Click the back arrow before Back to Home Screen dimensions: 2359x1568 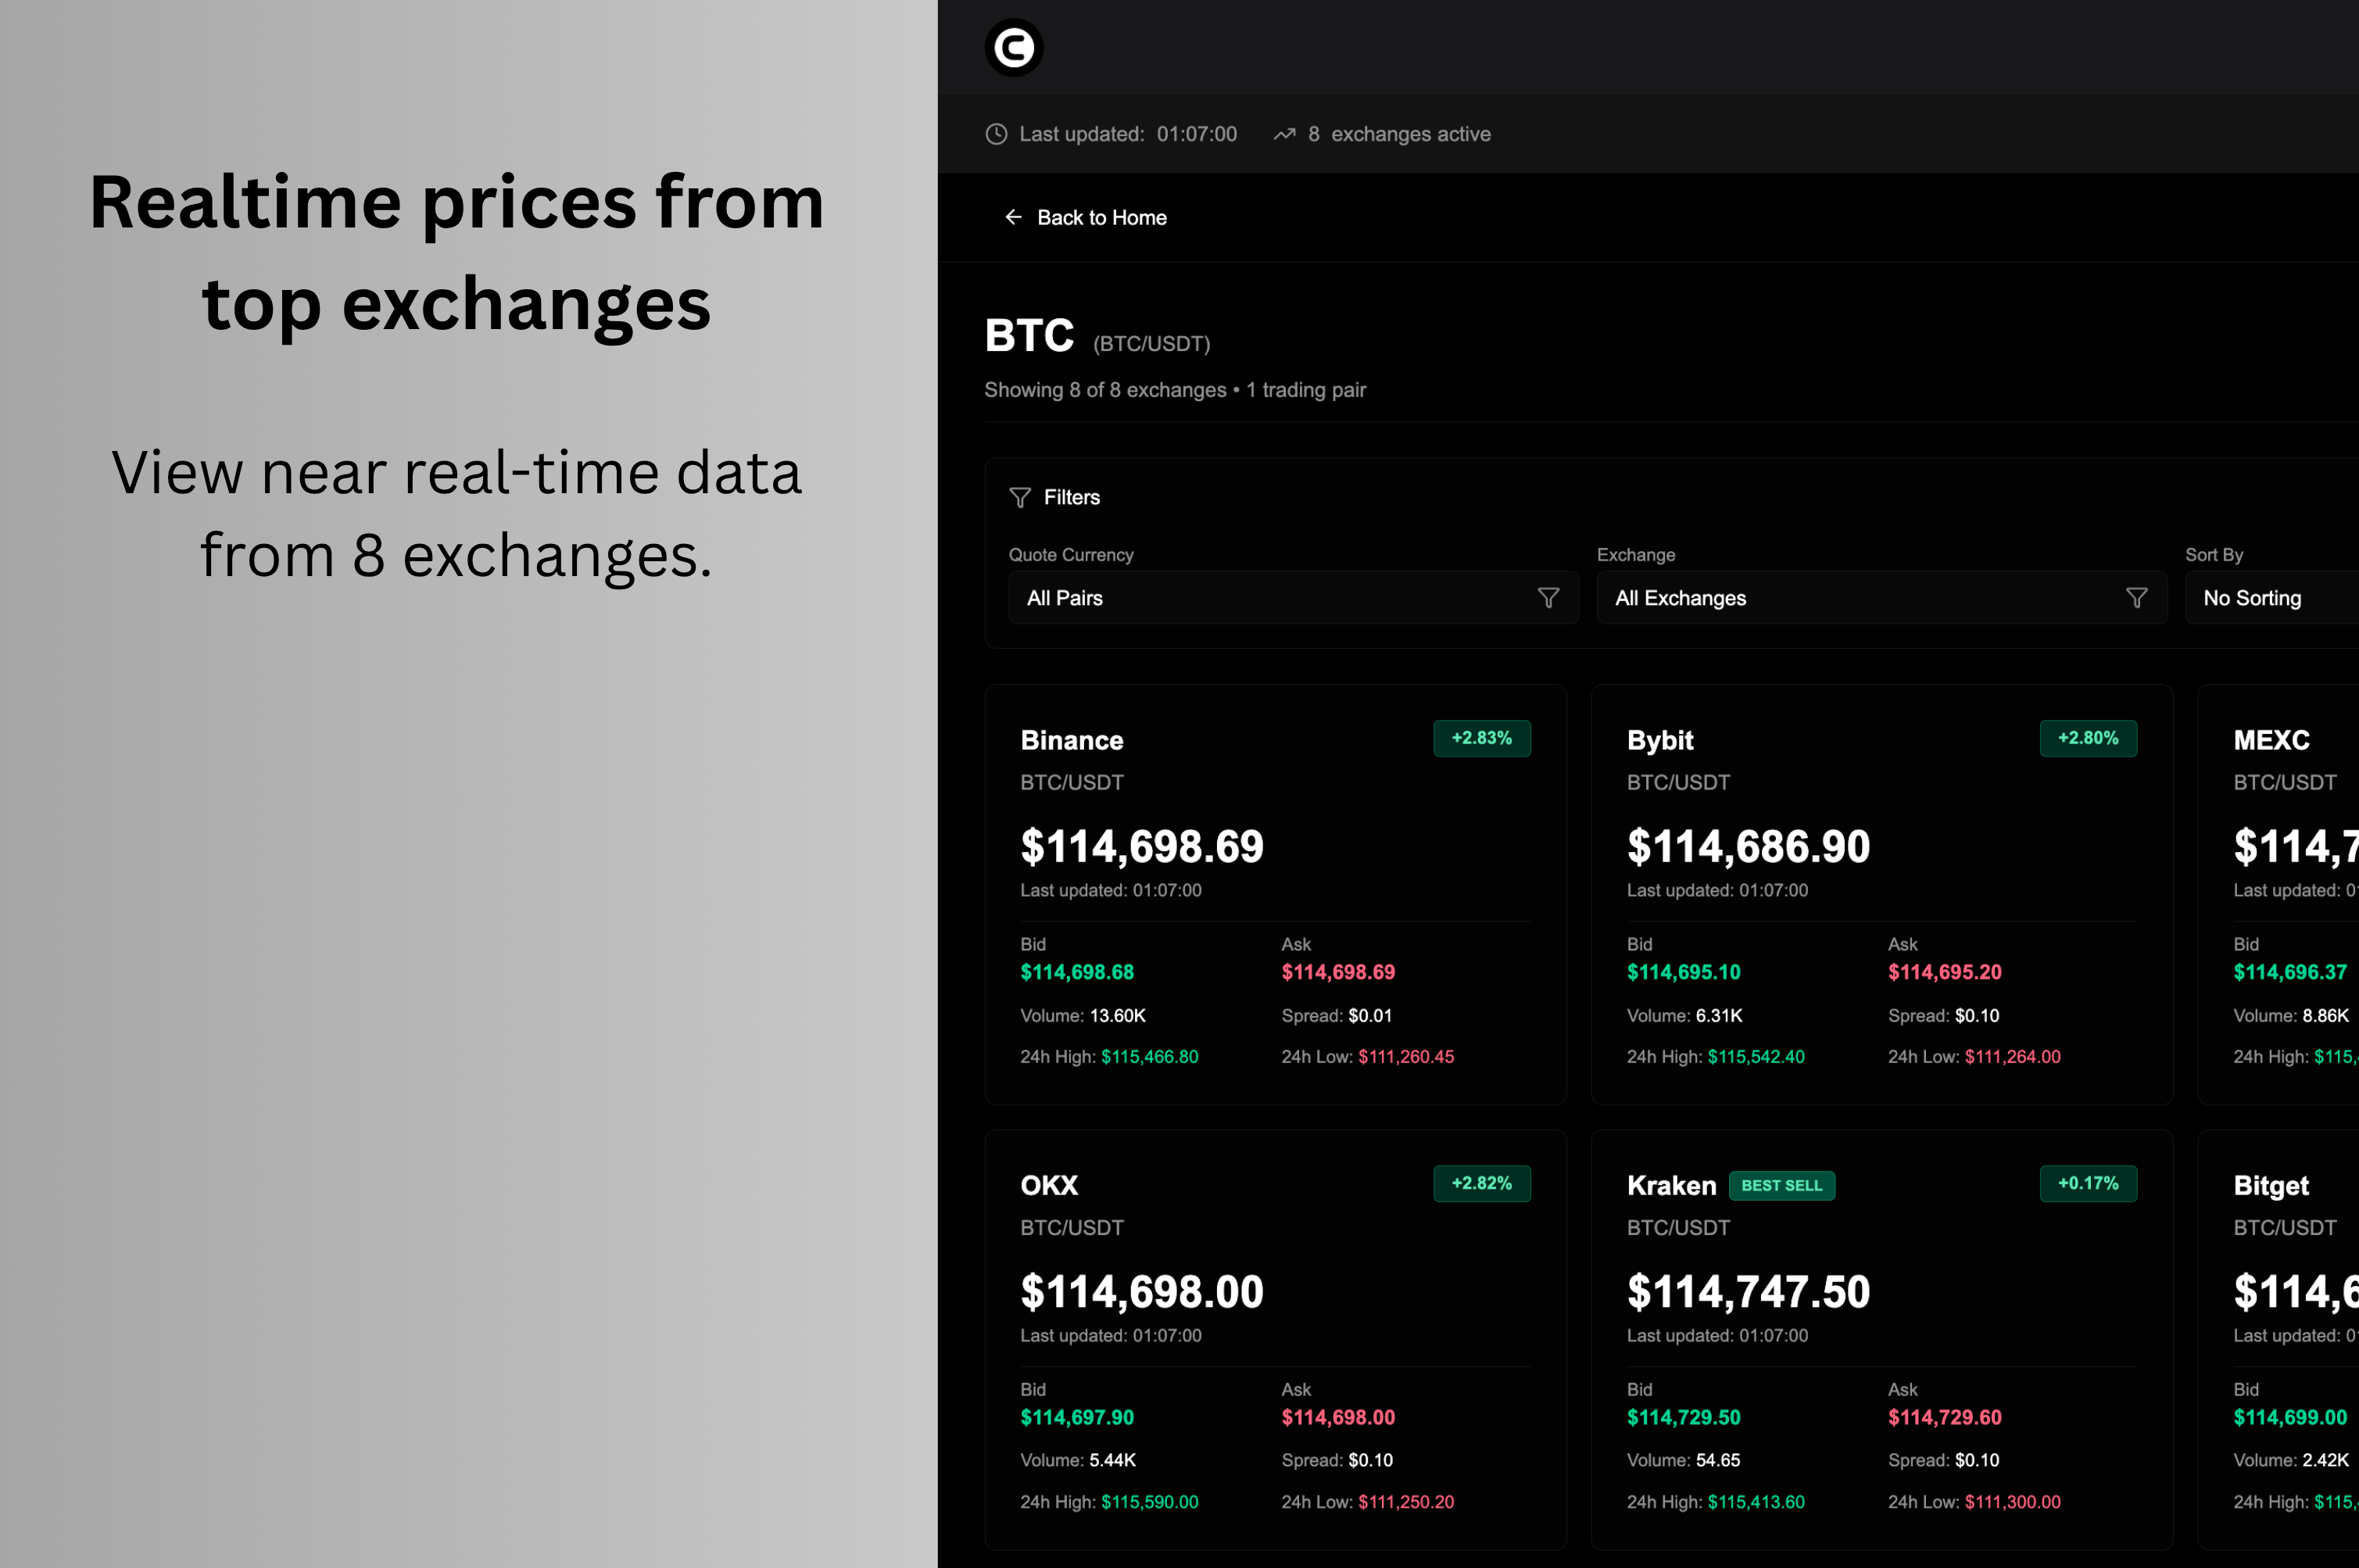[x=1013, y=217]
